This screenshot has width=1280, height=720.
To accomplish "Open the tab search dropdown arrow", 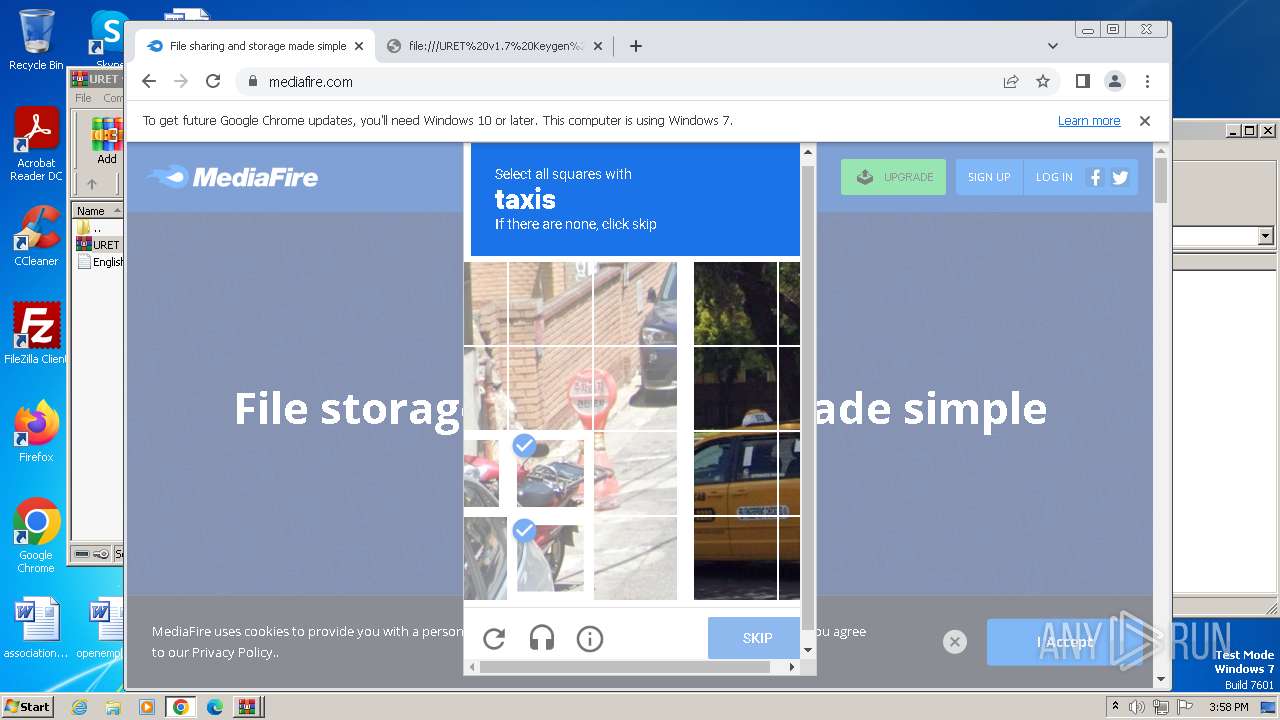I will pyautogui.click(x=1053, y=46).
